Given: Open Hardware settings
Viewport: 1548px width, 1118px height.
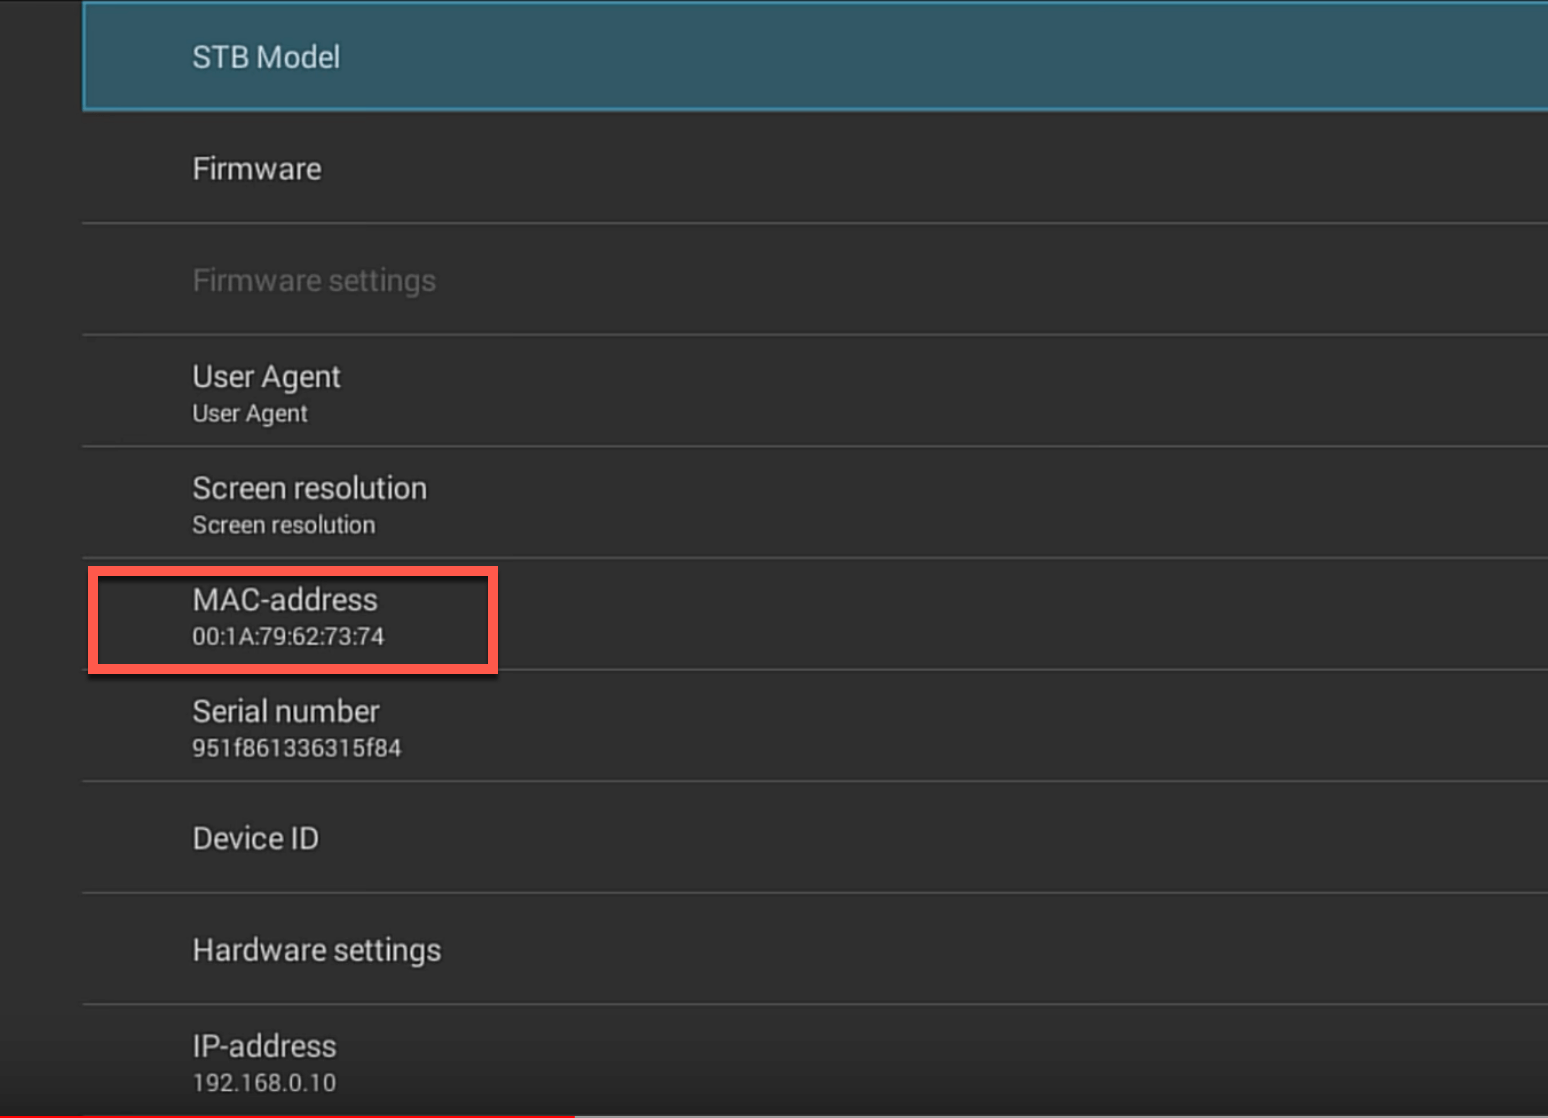Looking at the screenshot, I should tap(815, 950).
